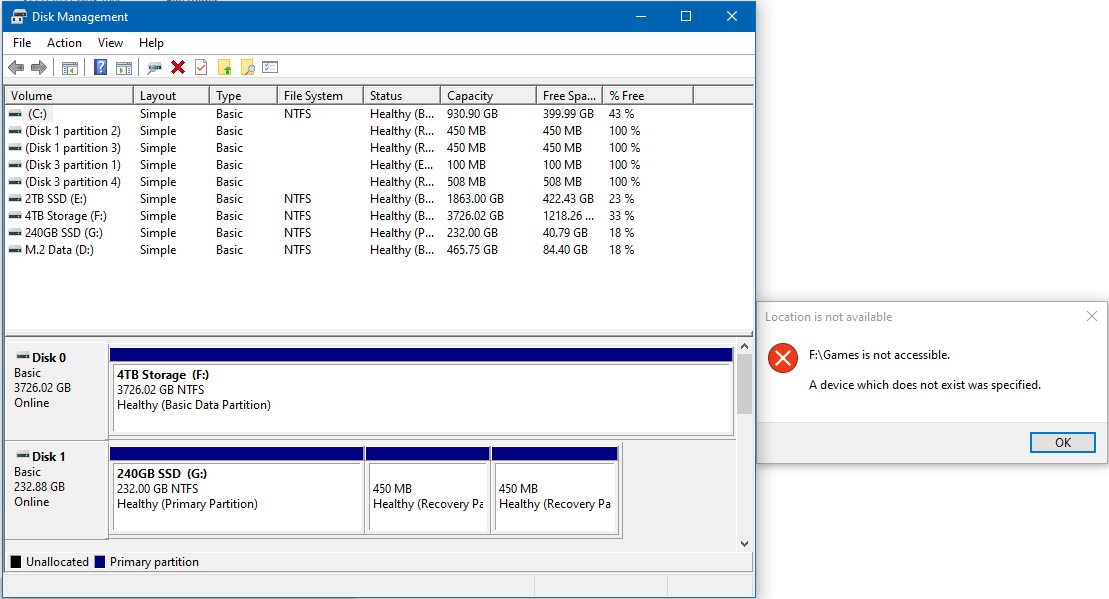
Task: Sort by the Status column header
Action: click(x=402, y=95)
